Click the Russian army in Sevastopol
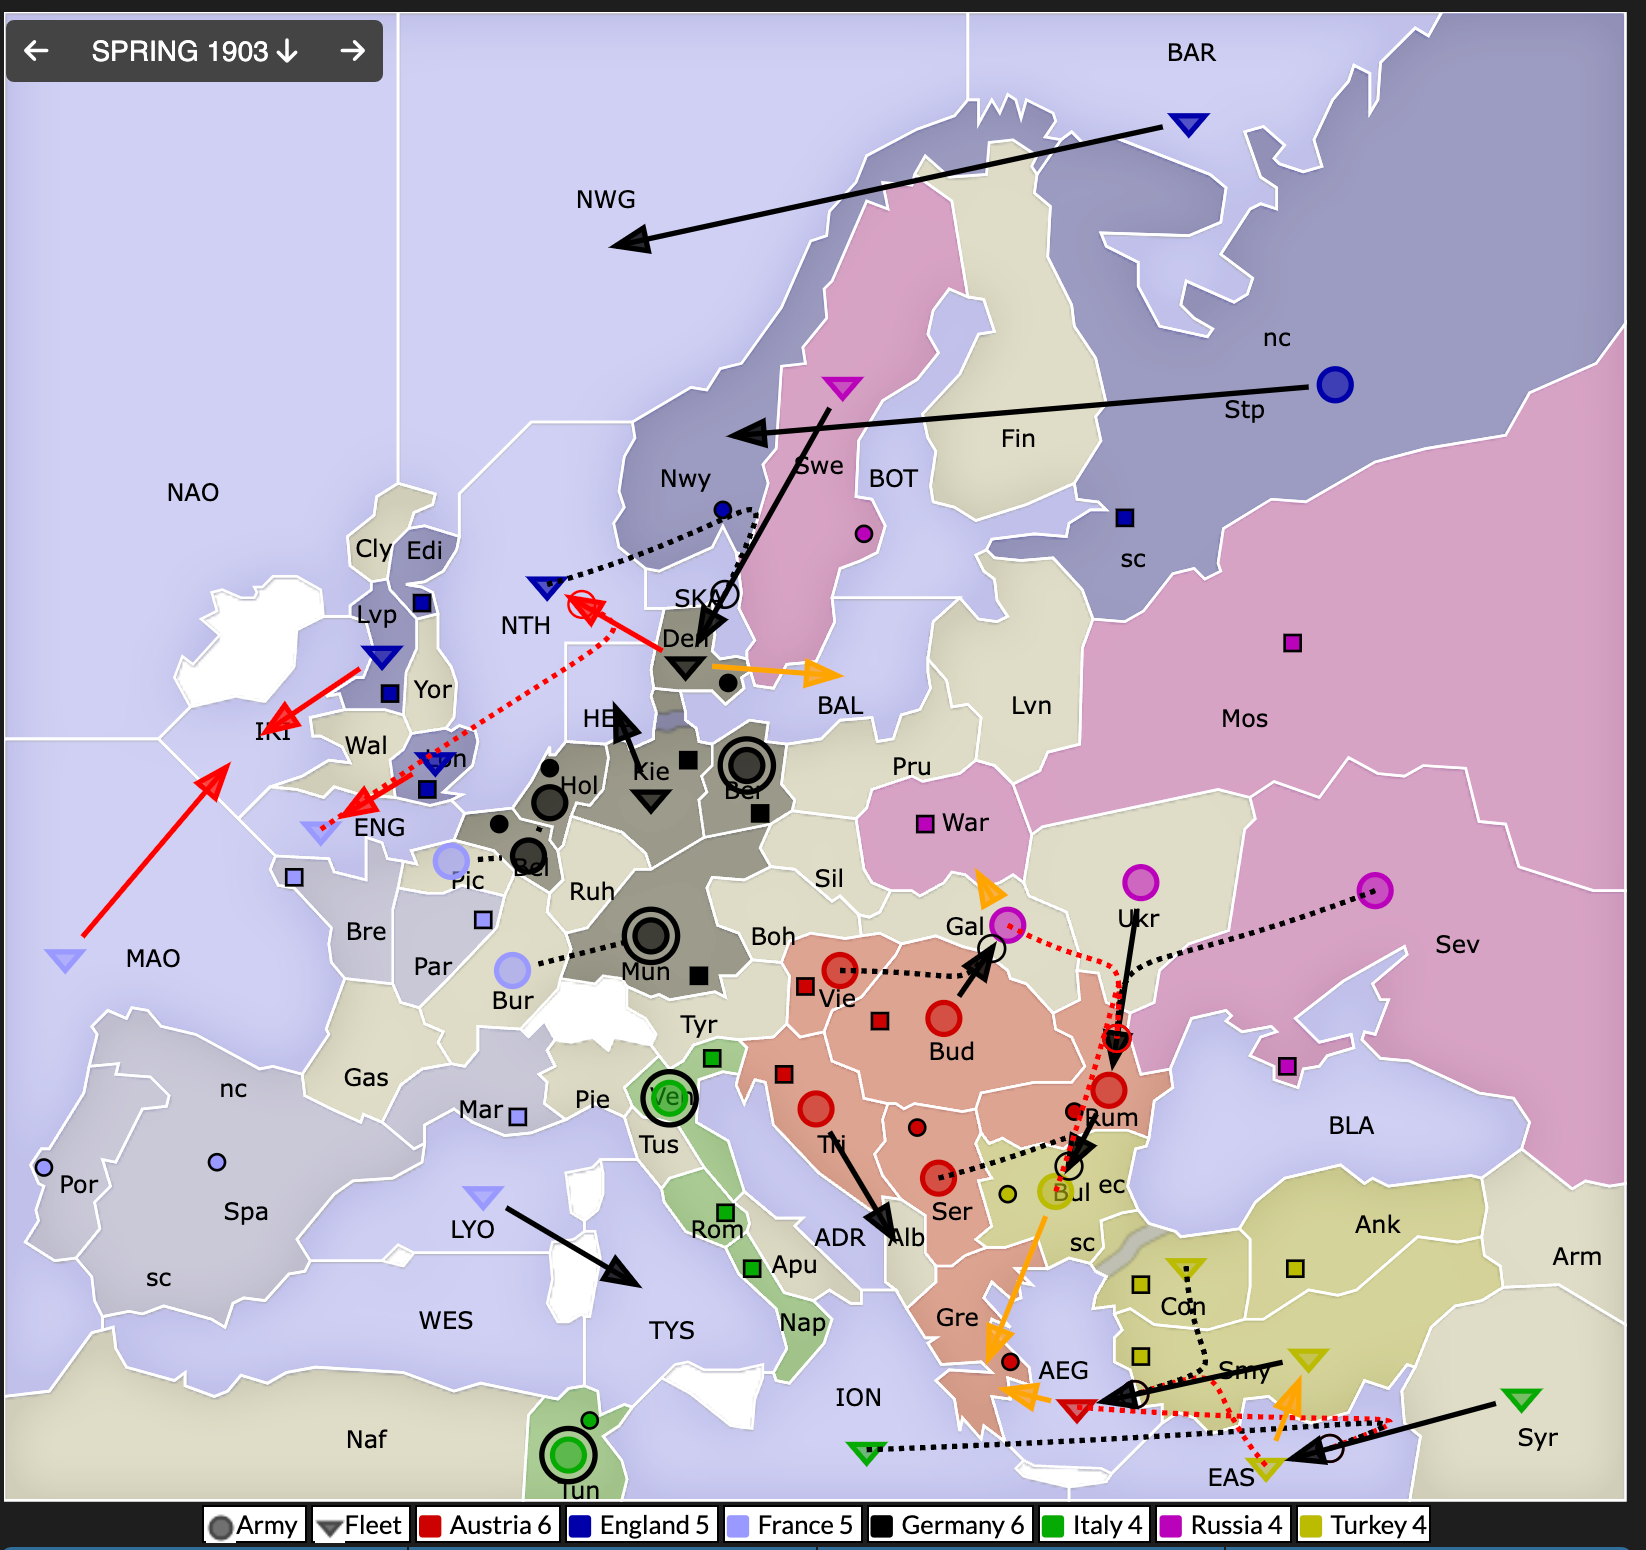The height and width of the screenshot is (1550, 1646). (1374, 890)
